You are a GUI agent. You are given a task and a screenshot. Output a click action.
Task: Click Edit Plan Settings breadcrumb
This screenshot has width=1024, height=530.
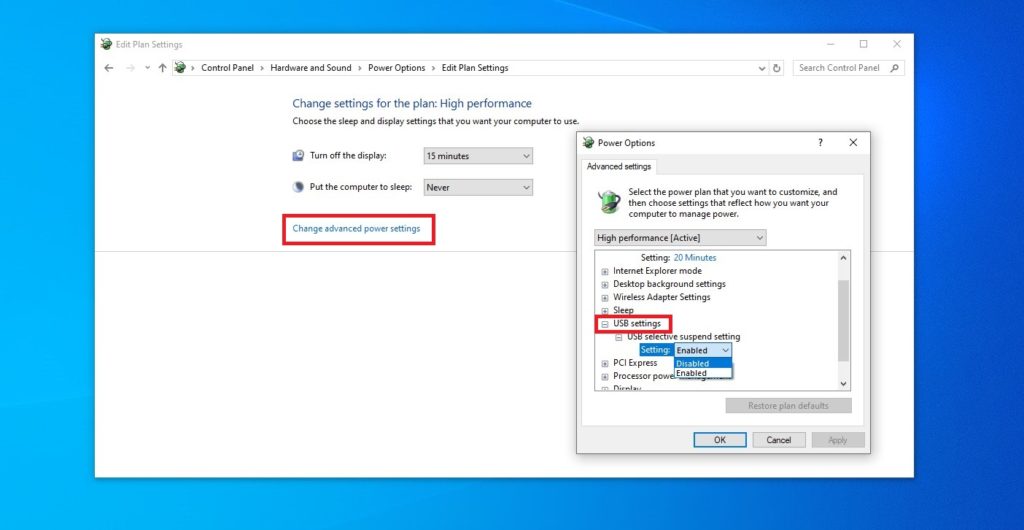[x=475, y=68]
